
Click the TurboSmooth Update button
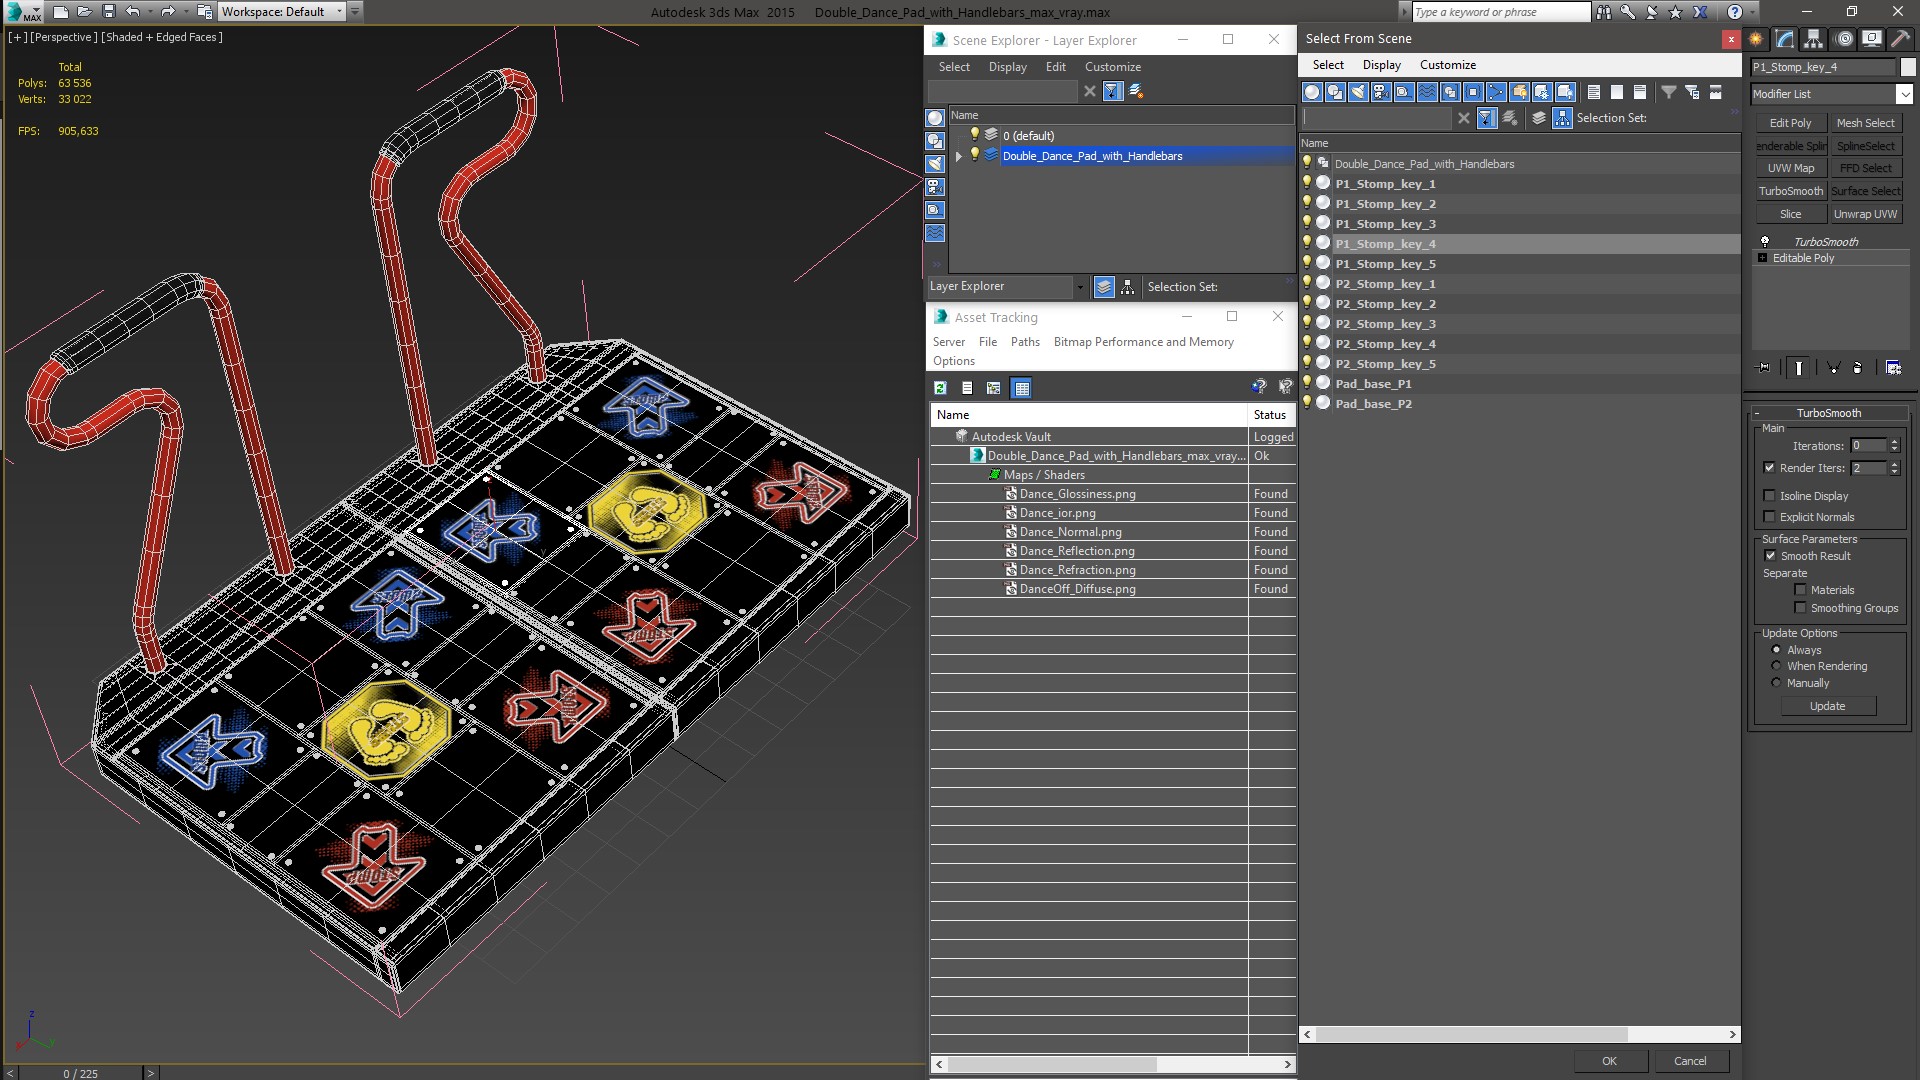(x=1827, y=706)
